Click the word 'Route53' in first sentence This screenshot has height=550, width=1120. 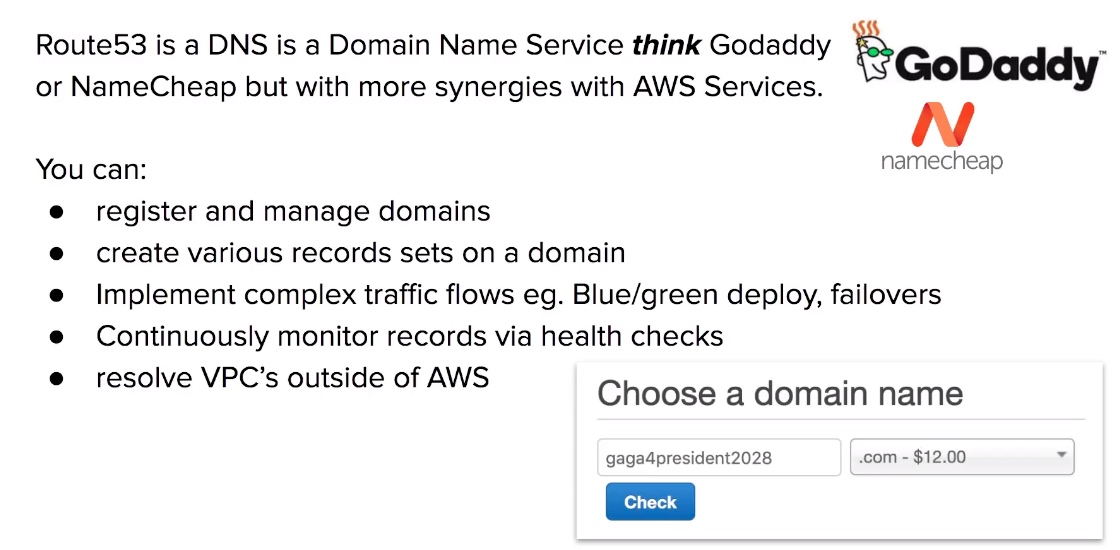[x=91, y=46]
